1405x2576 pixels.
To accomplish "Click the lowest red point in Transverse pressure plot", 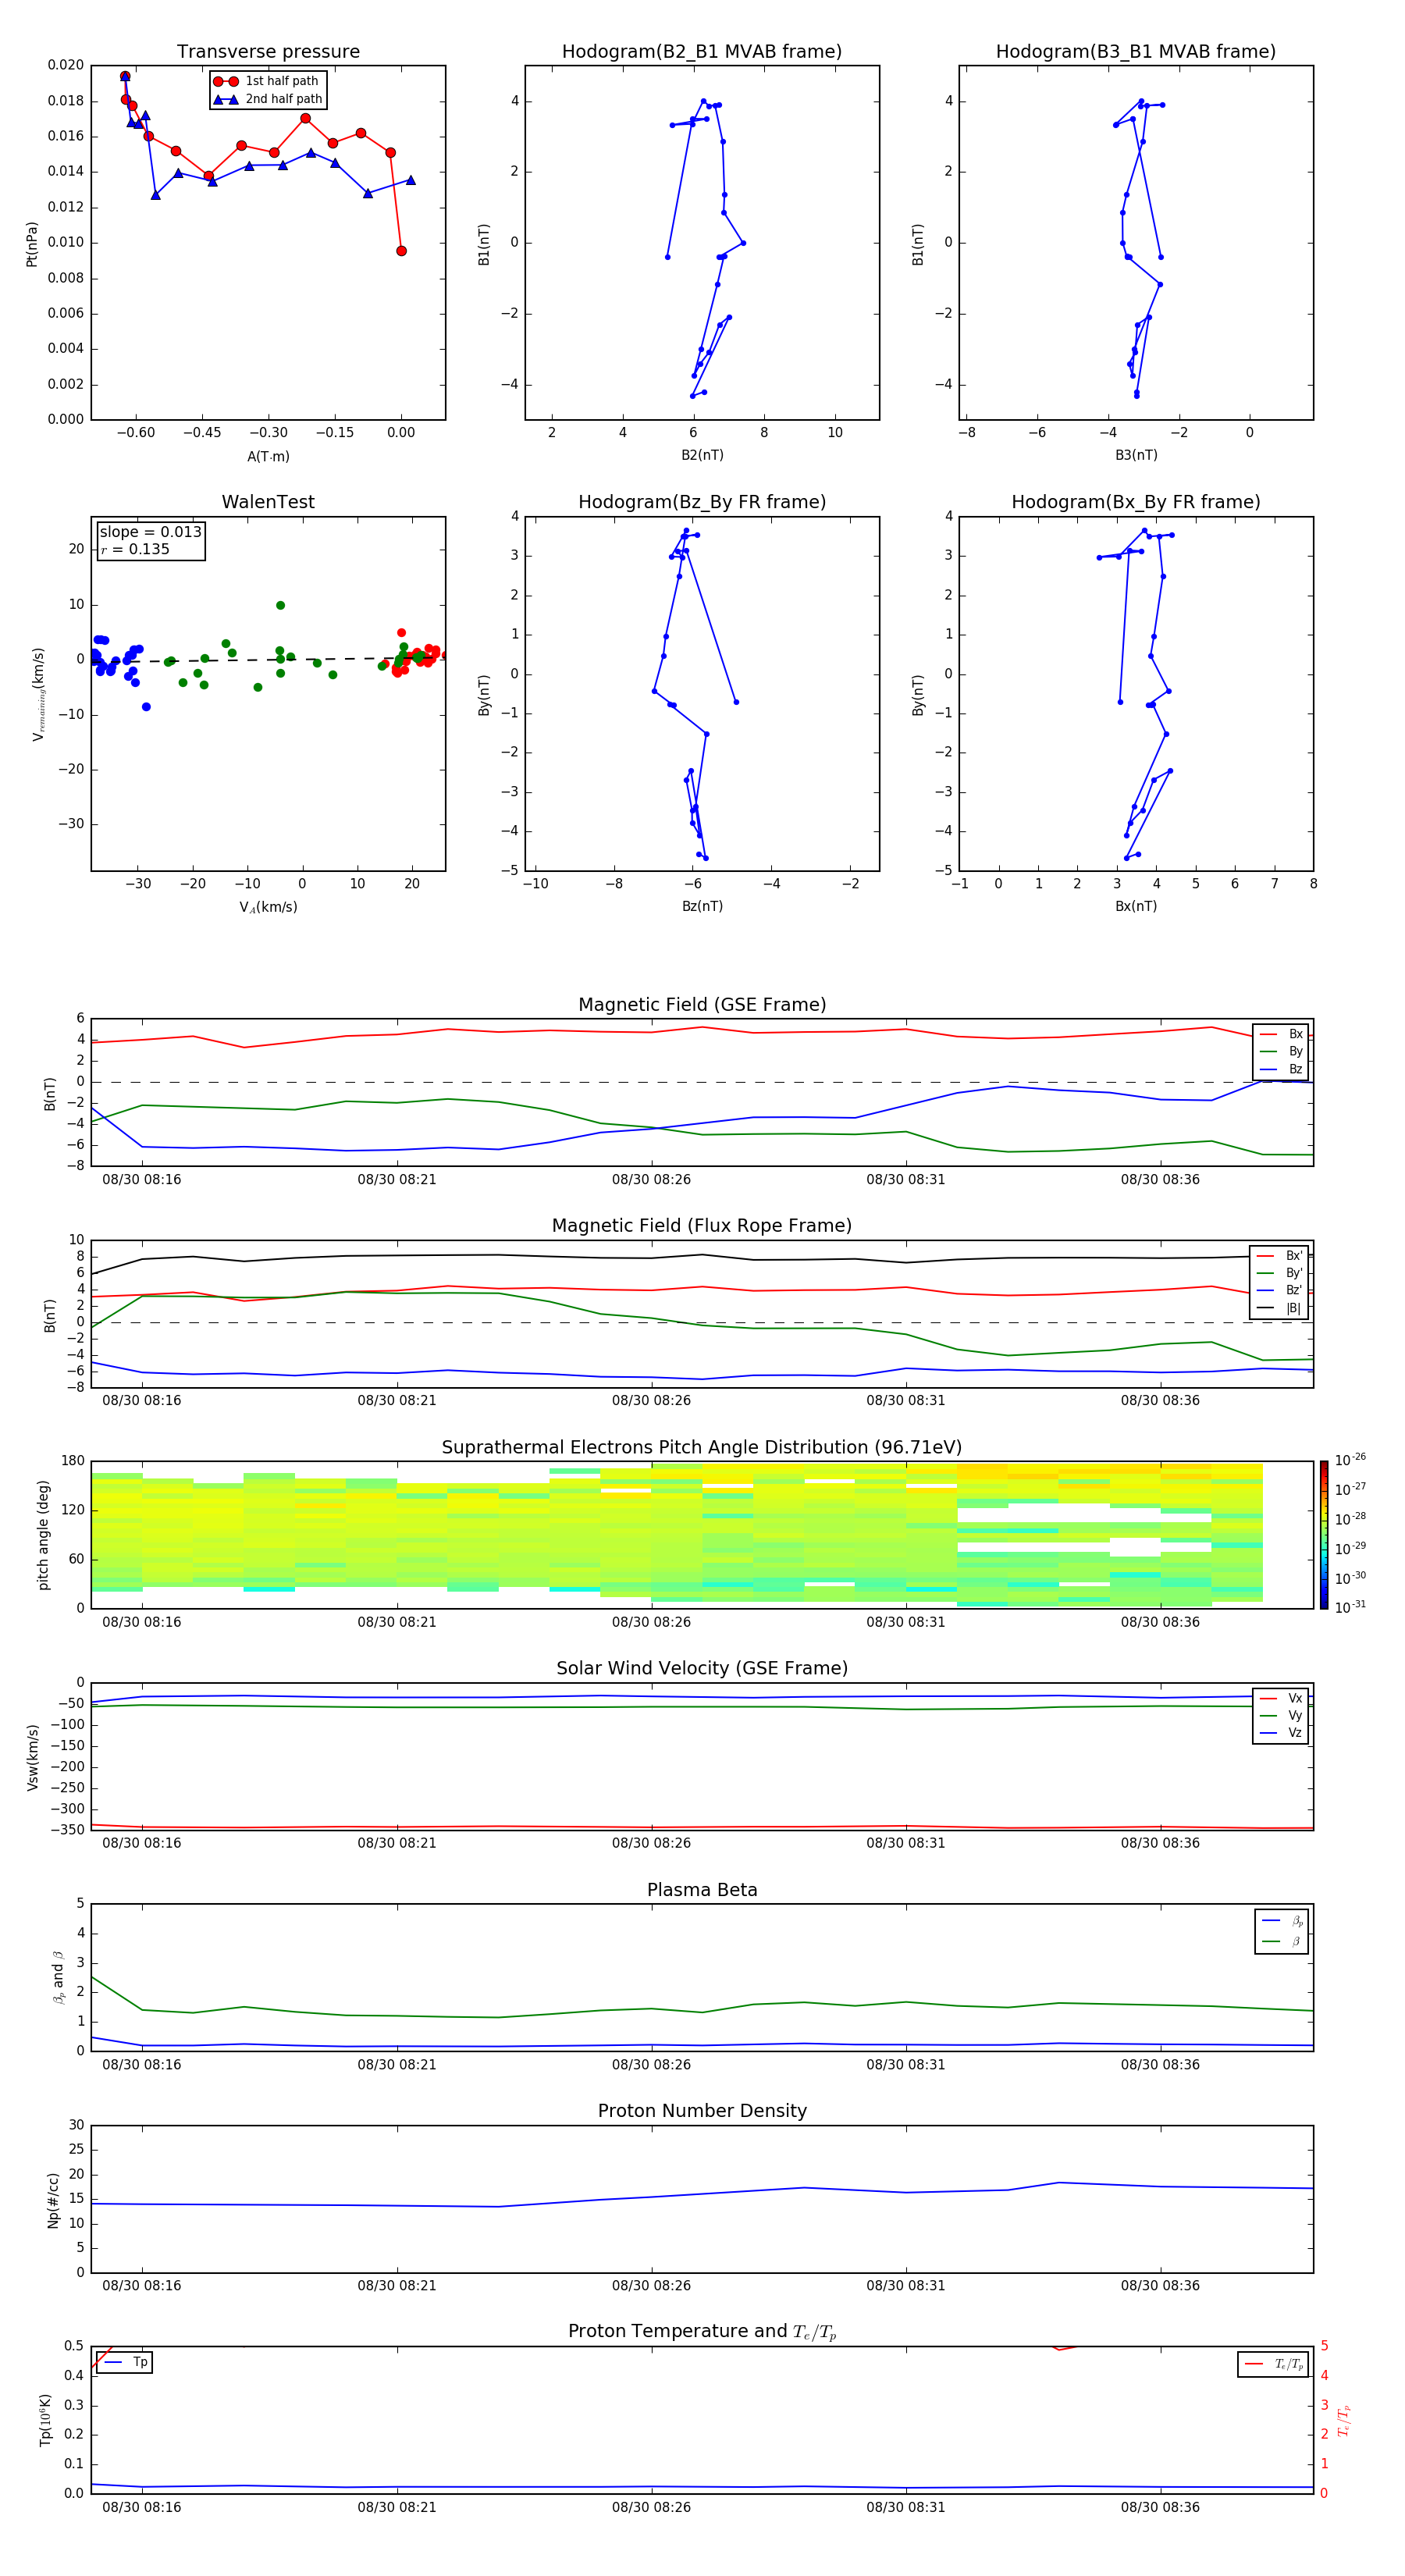I will pos(401,251).
